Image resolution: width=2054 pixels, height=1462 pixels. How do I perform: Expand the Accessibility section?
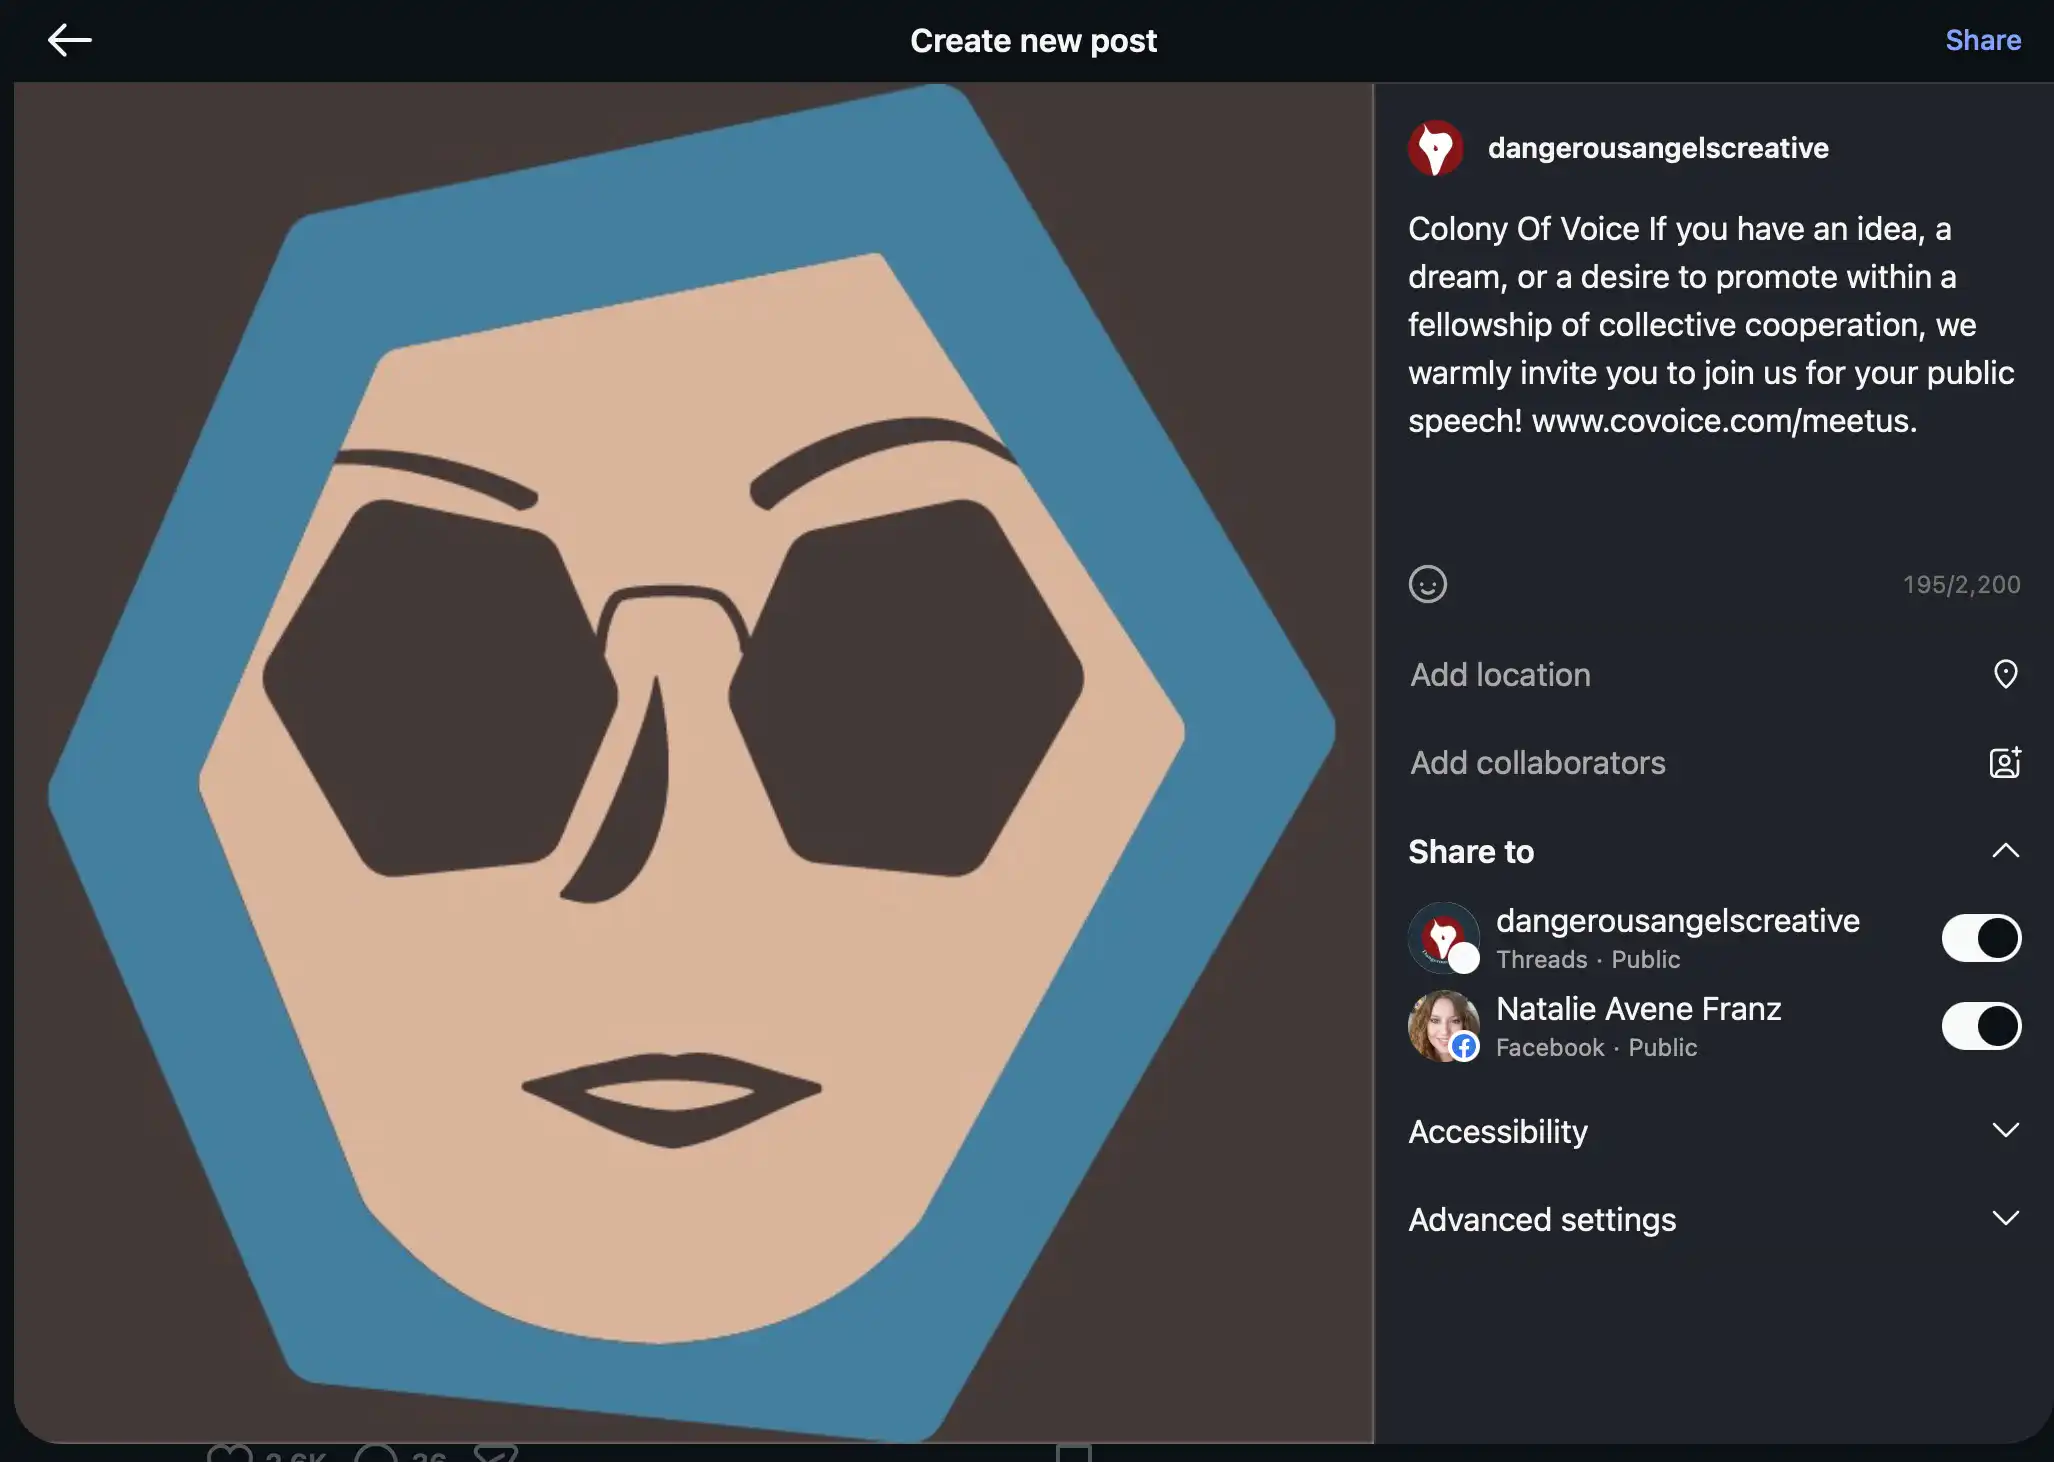click(x=1714, y=1131)
